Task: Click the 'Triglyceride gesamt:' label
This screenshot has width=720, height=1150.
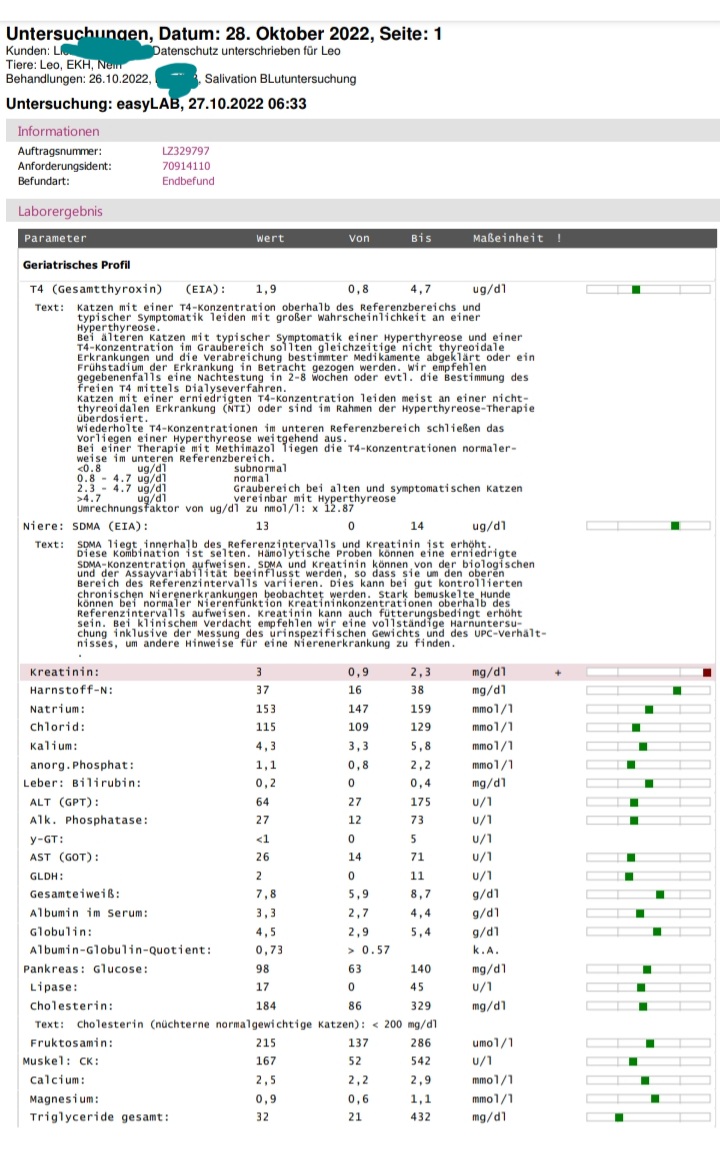Action: [x=100, y=1117]
